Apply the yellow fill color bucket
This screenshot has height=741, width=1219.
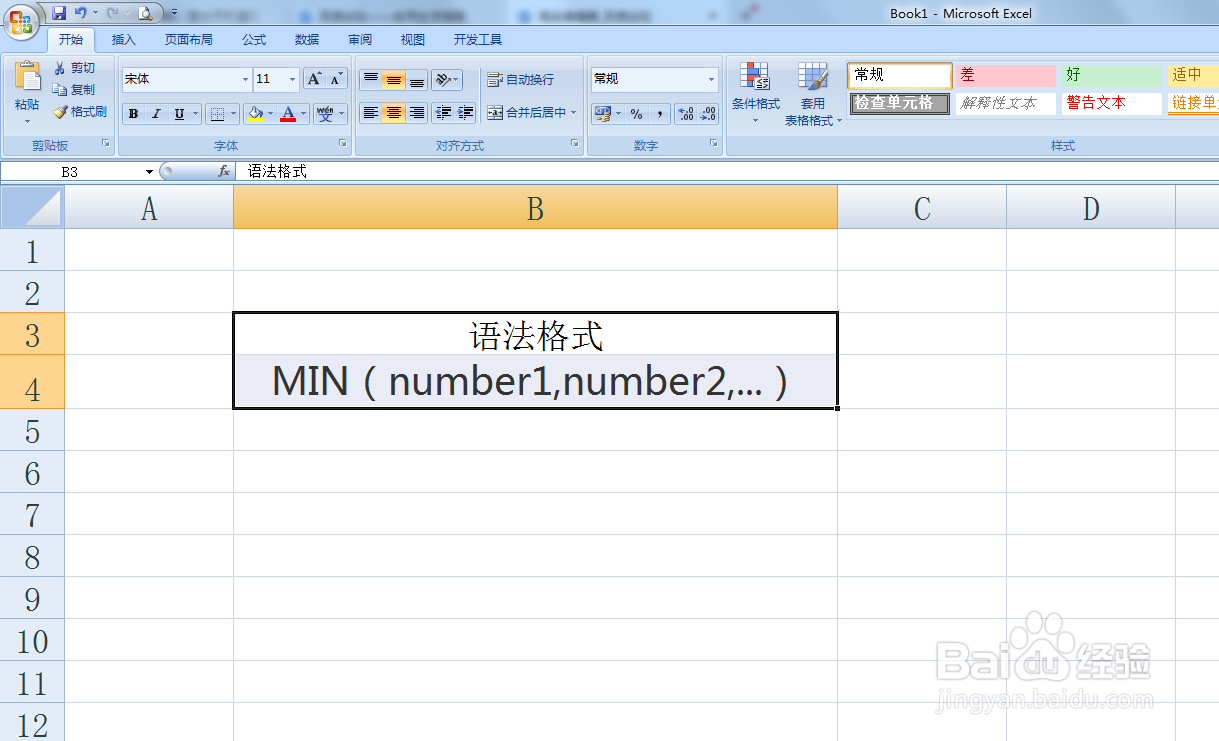point(255,114)
